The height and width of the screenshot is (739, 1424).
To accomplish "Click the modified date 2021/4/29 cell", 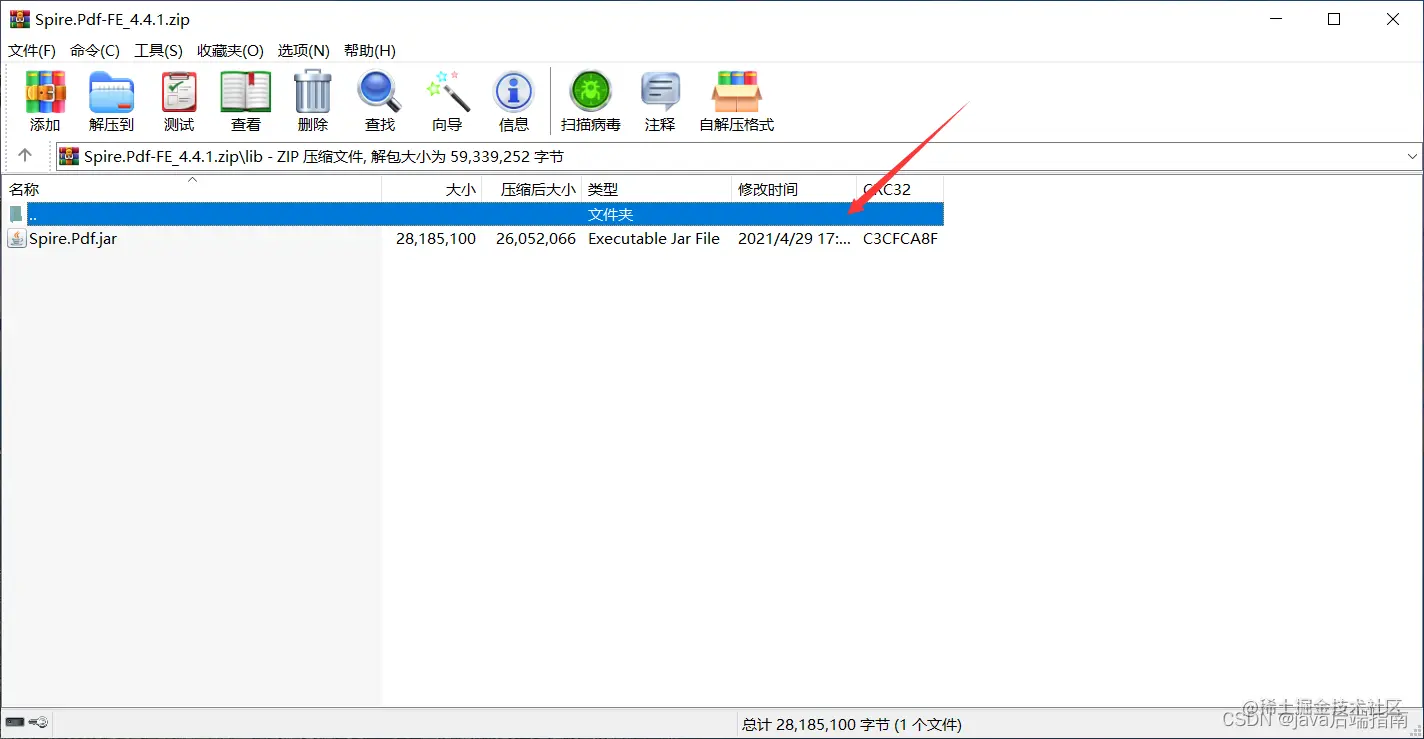I will point(794,239).
